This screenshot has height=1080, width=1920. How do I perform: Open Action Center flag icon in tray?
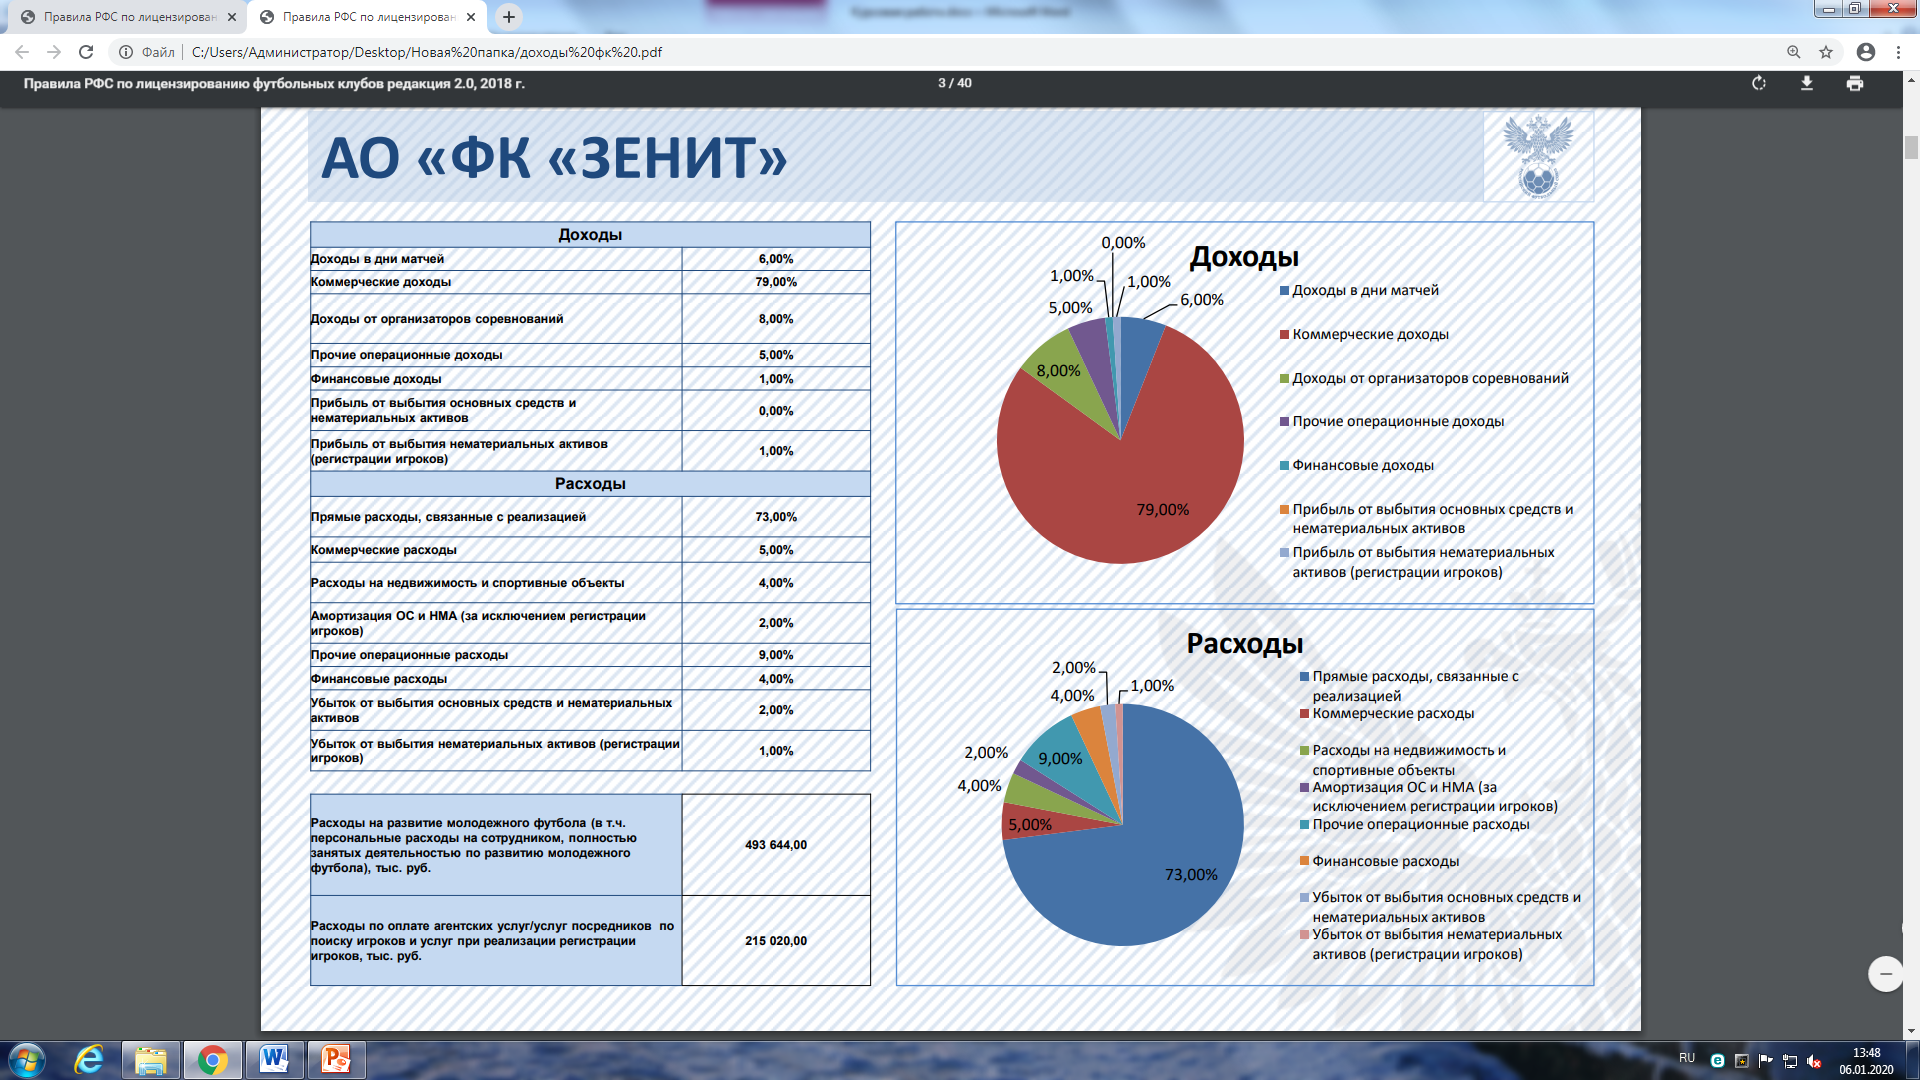[x=1765, y=1061]
